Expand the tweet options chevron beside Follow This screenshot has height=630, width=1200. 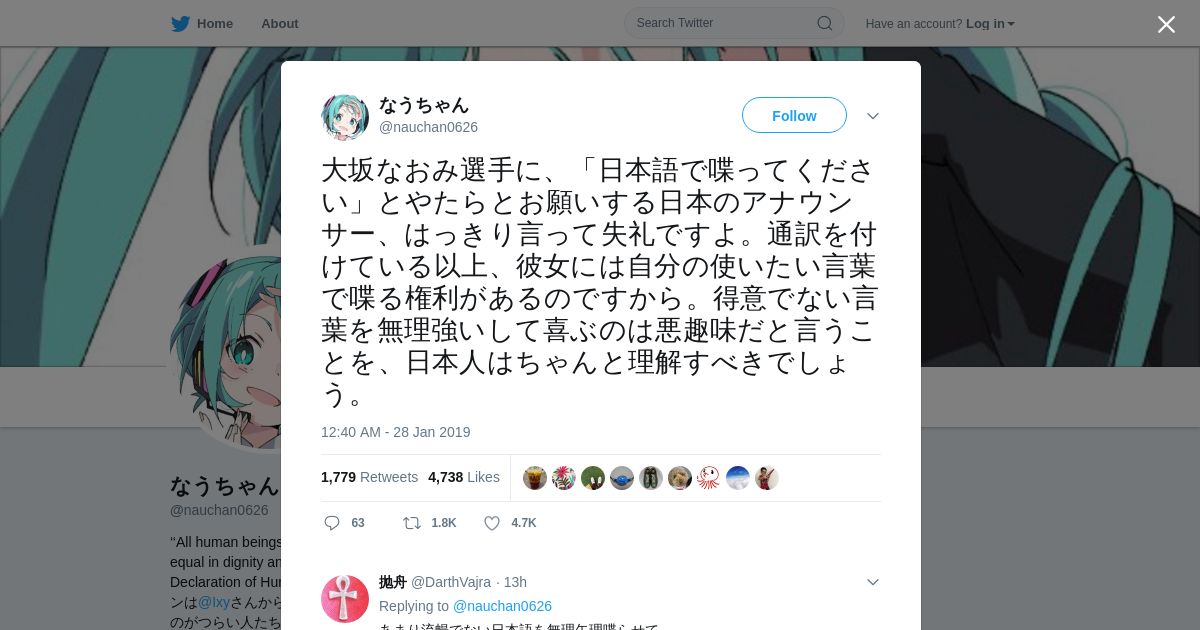tap(873, 116)
